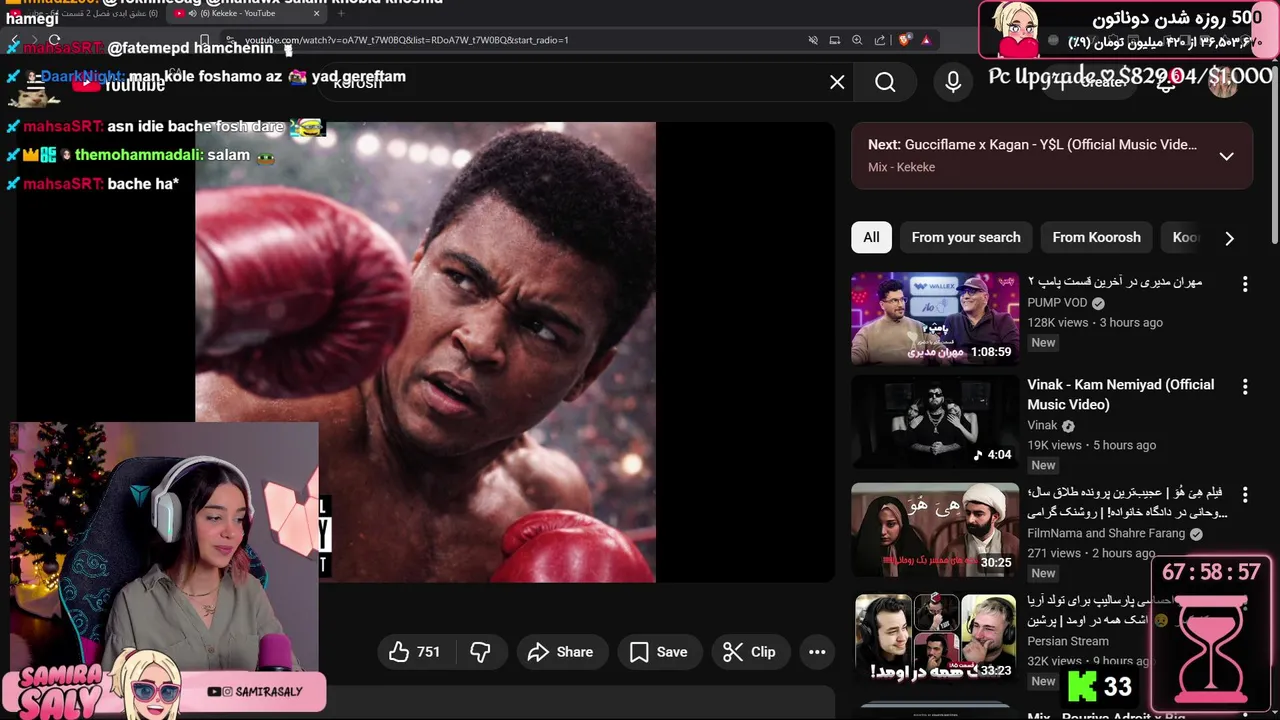Select the From Koorosh chip
The image size is (1280, 720).
[1096, 237]
